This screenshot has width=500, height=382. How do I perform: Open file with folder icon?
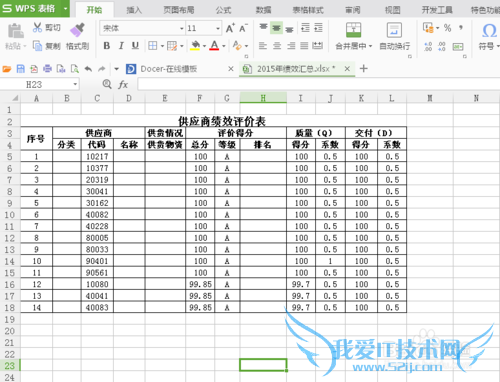tap(7, 69)
